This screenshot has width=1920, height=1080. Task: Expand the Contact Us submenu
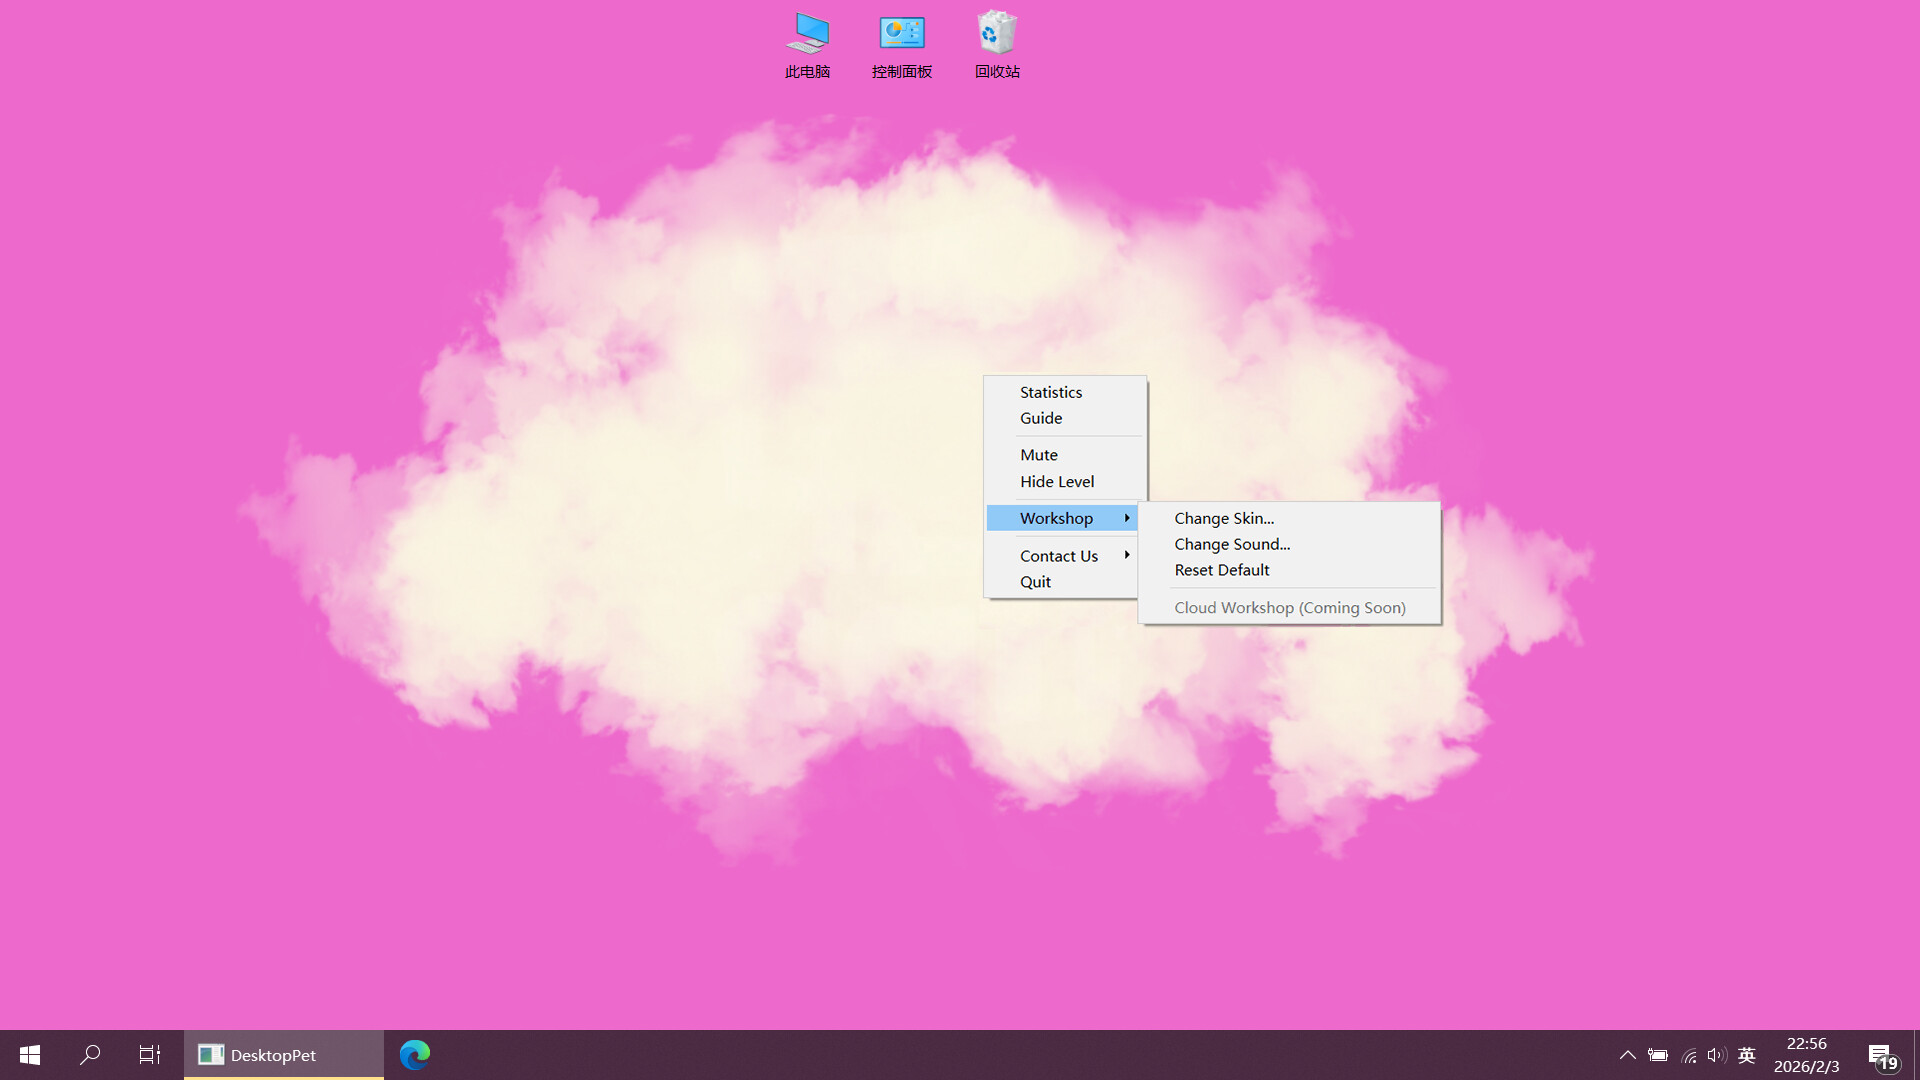(x=1058, y=555)
